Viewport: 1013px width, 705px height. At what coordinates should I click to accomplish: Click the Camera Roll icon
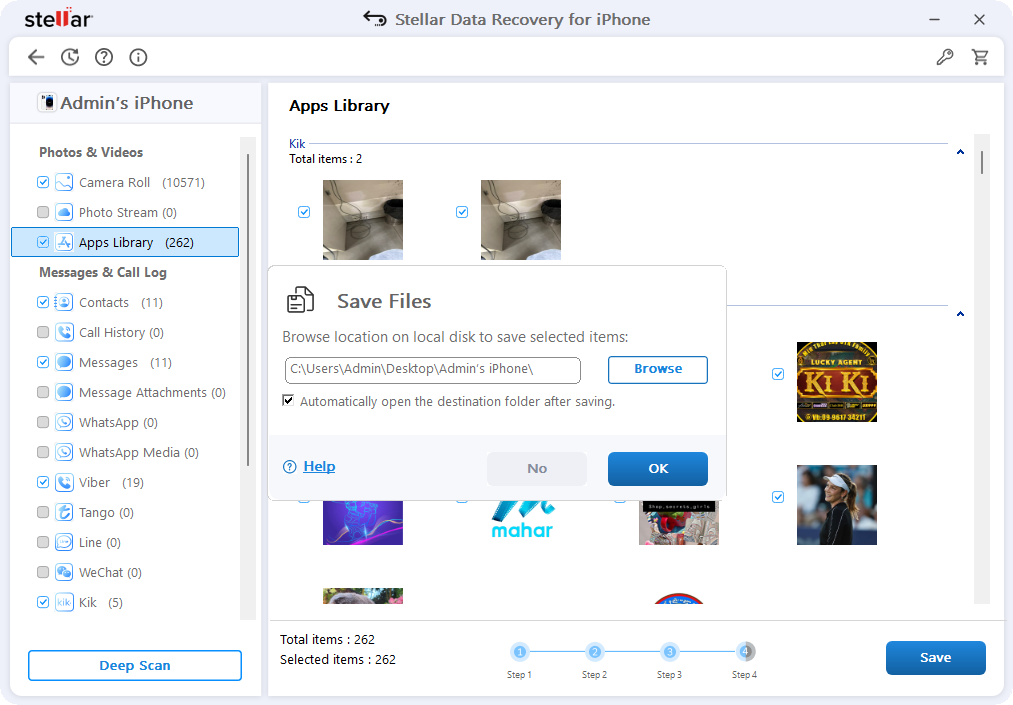[x=64, y=182]
